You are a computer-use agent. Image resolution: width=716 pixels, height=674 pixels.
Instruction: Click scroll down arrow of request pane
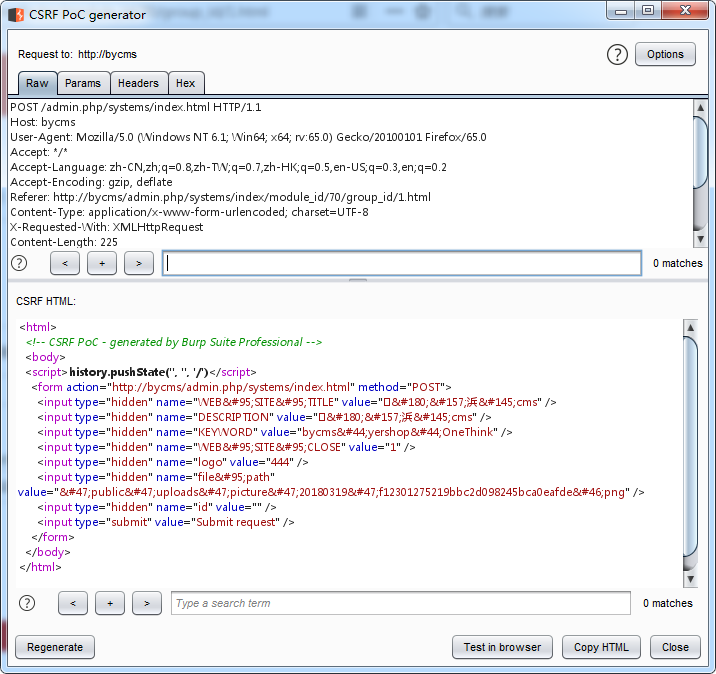[x=700, y=239]
